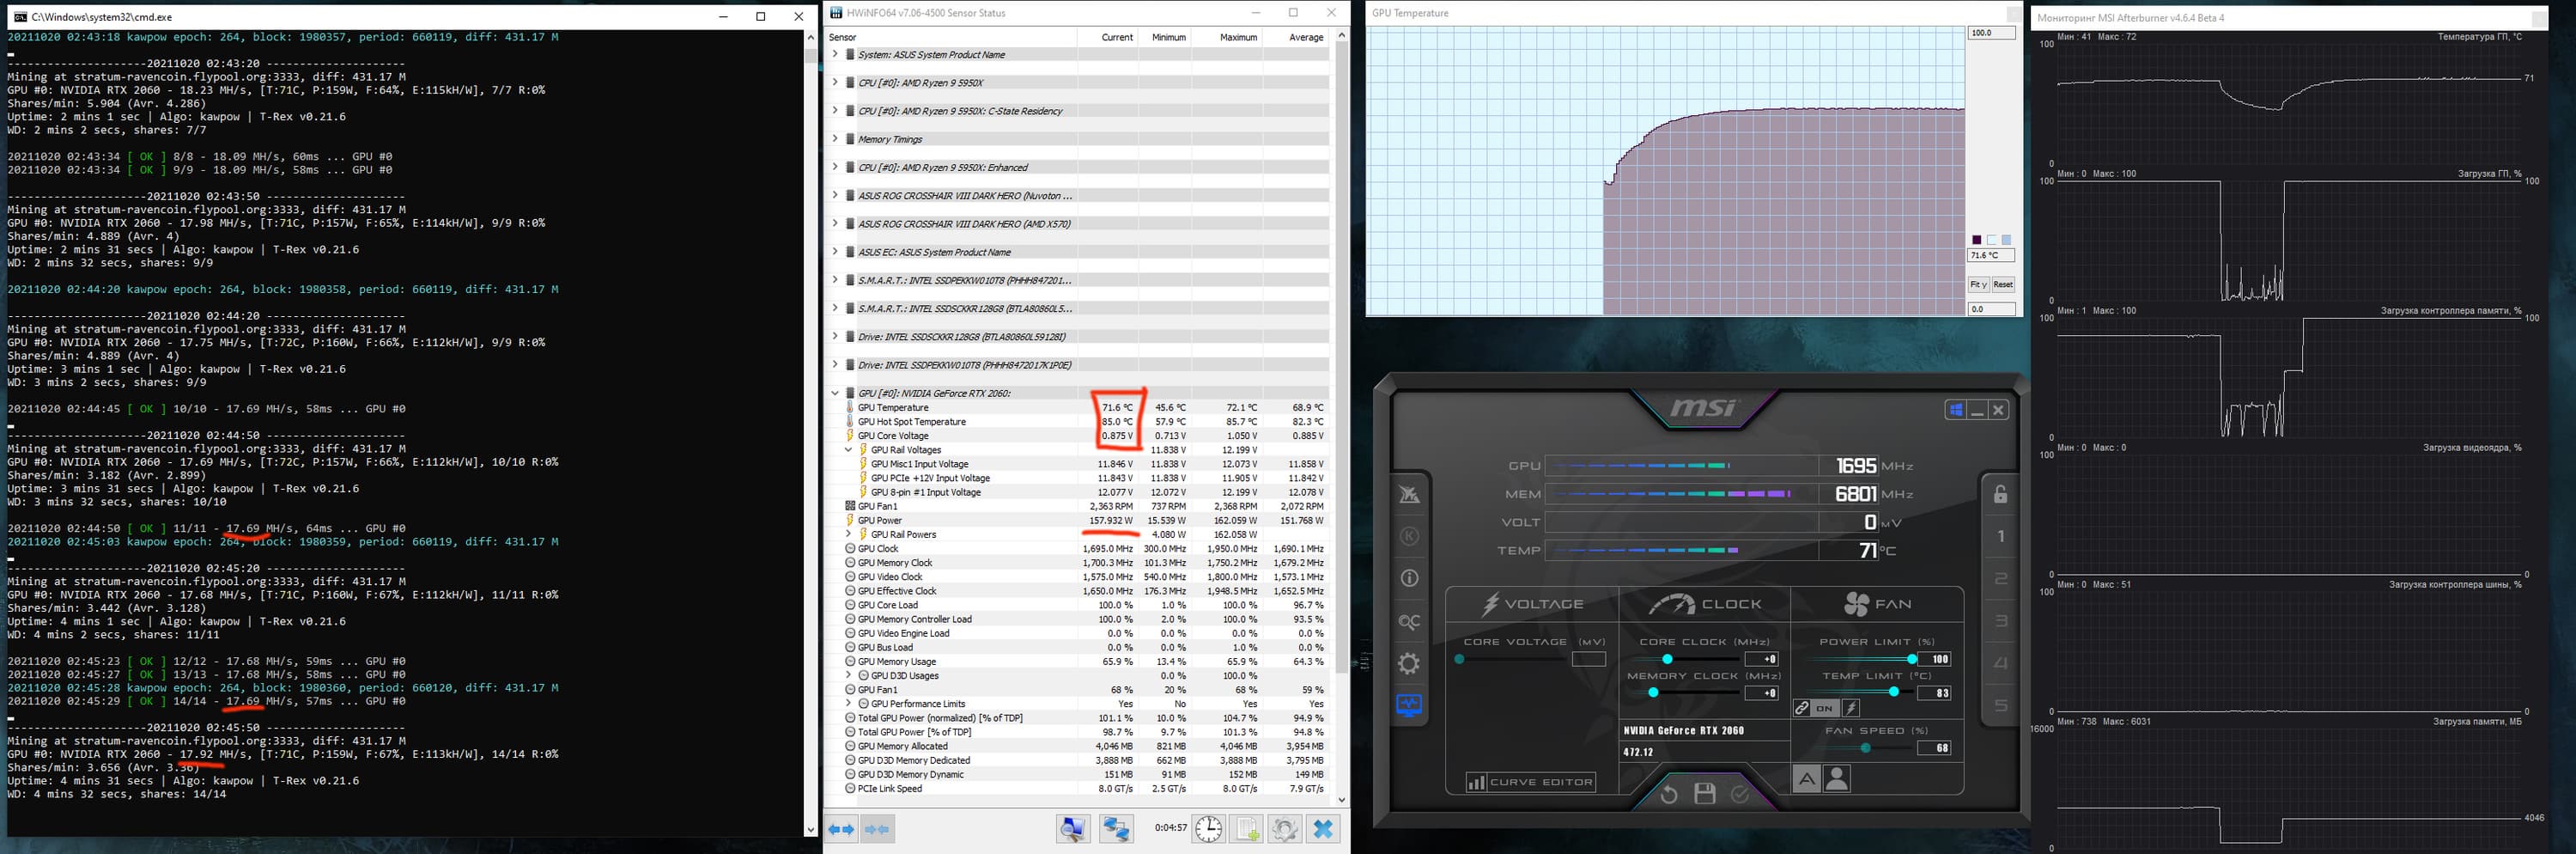This screenshot has height=854, width=2576.
Task: Adjust the Core Clock slider handle
Action: point(1667,659)
